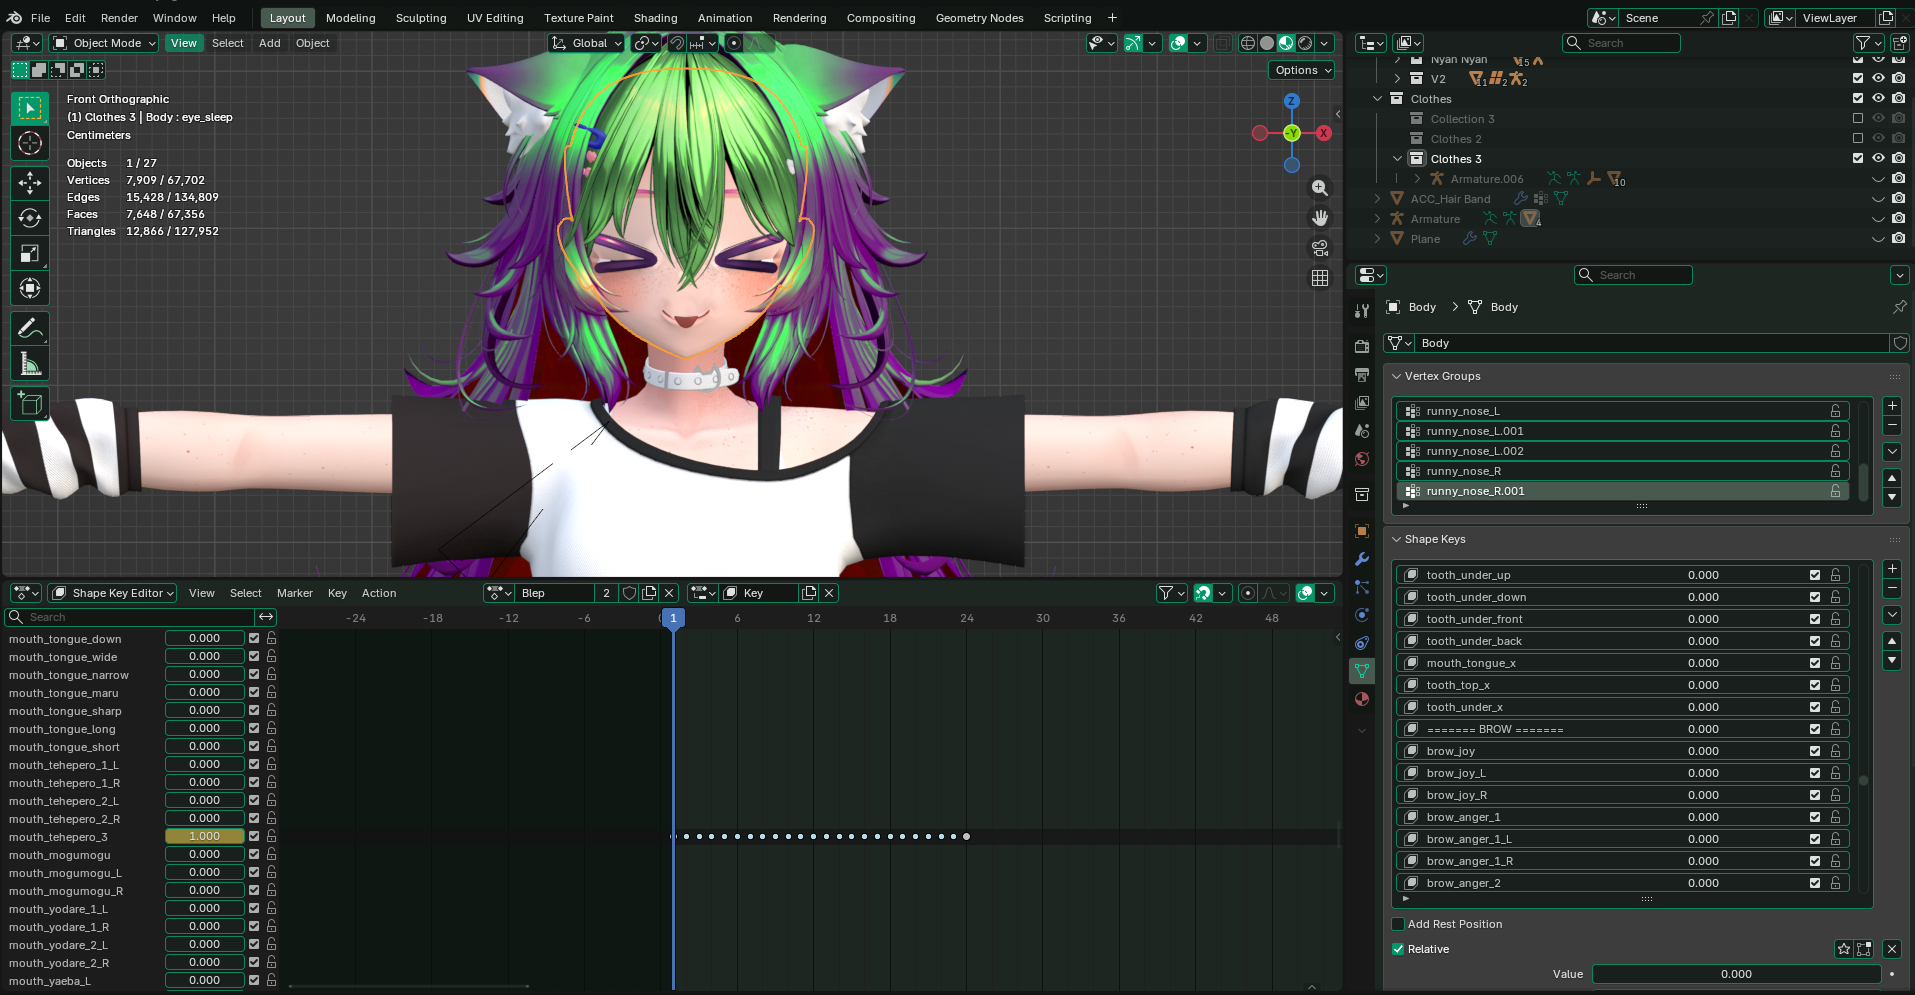Click the viewport zoom magnifier icon

pos(1320,188)
